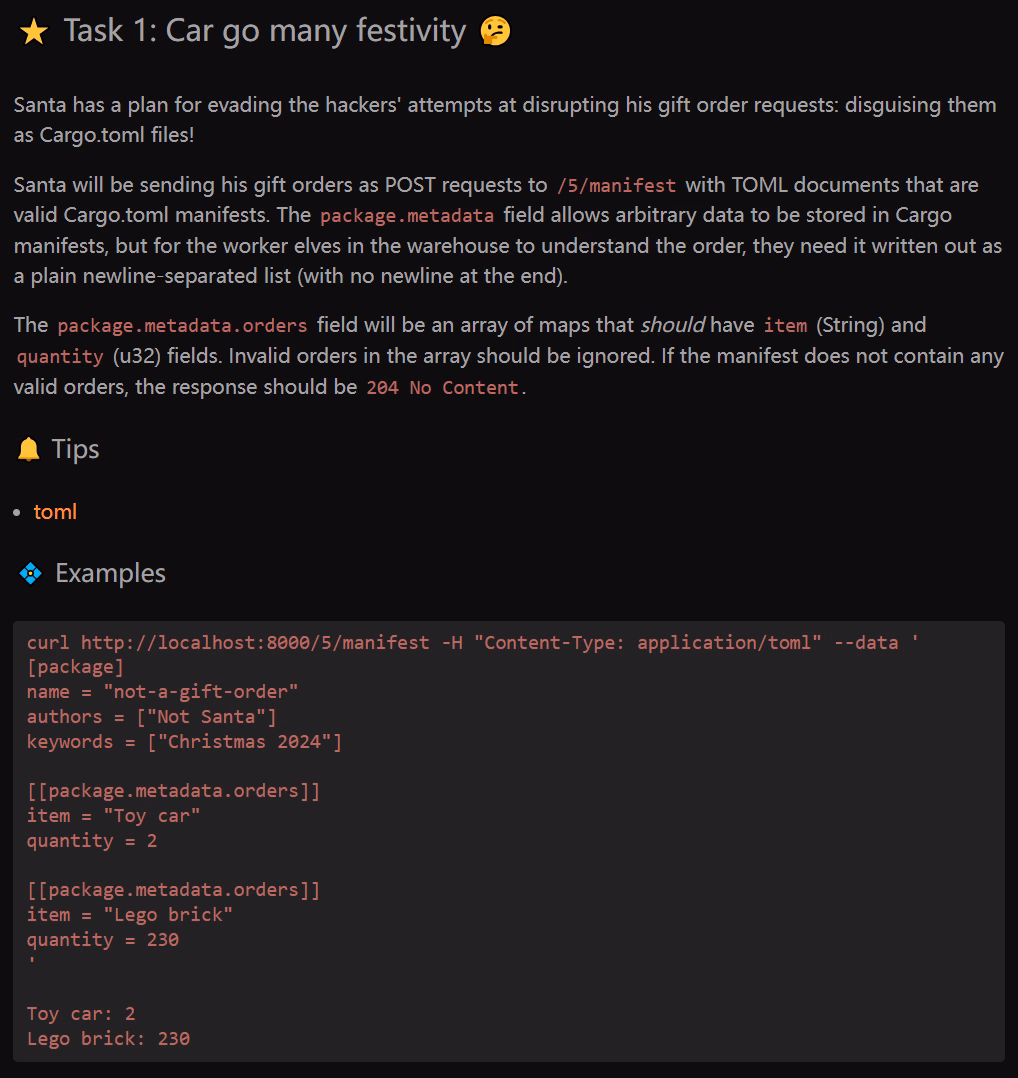
Task: Click the Examples section heading
Action: tap(110, 573)
